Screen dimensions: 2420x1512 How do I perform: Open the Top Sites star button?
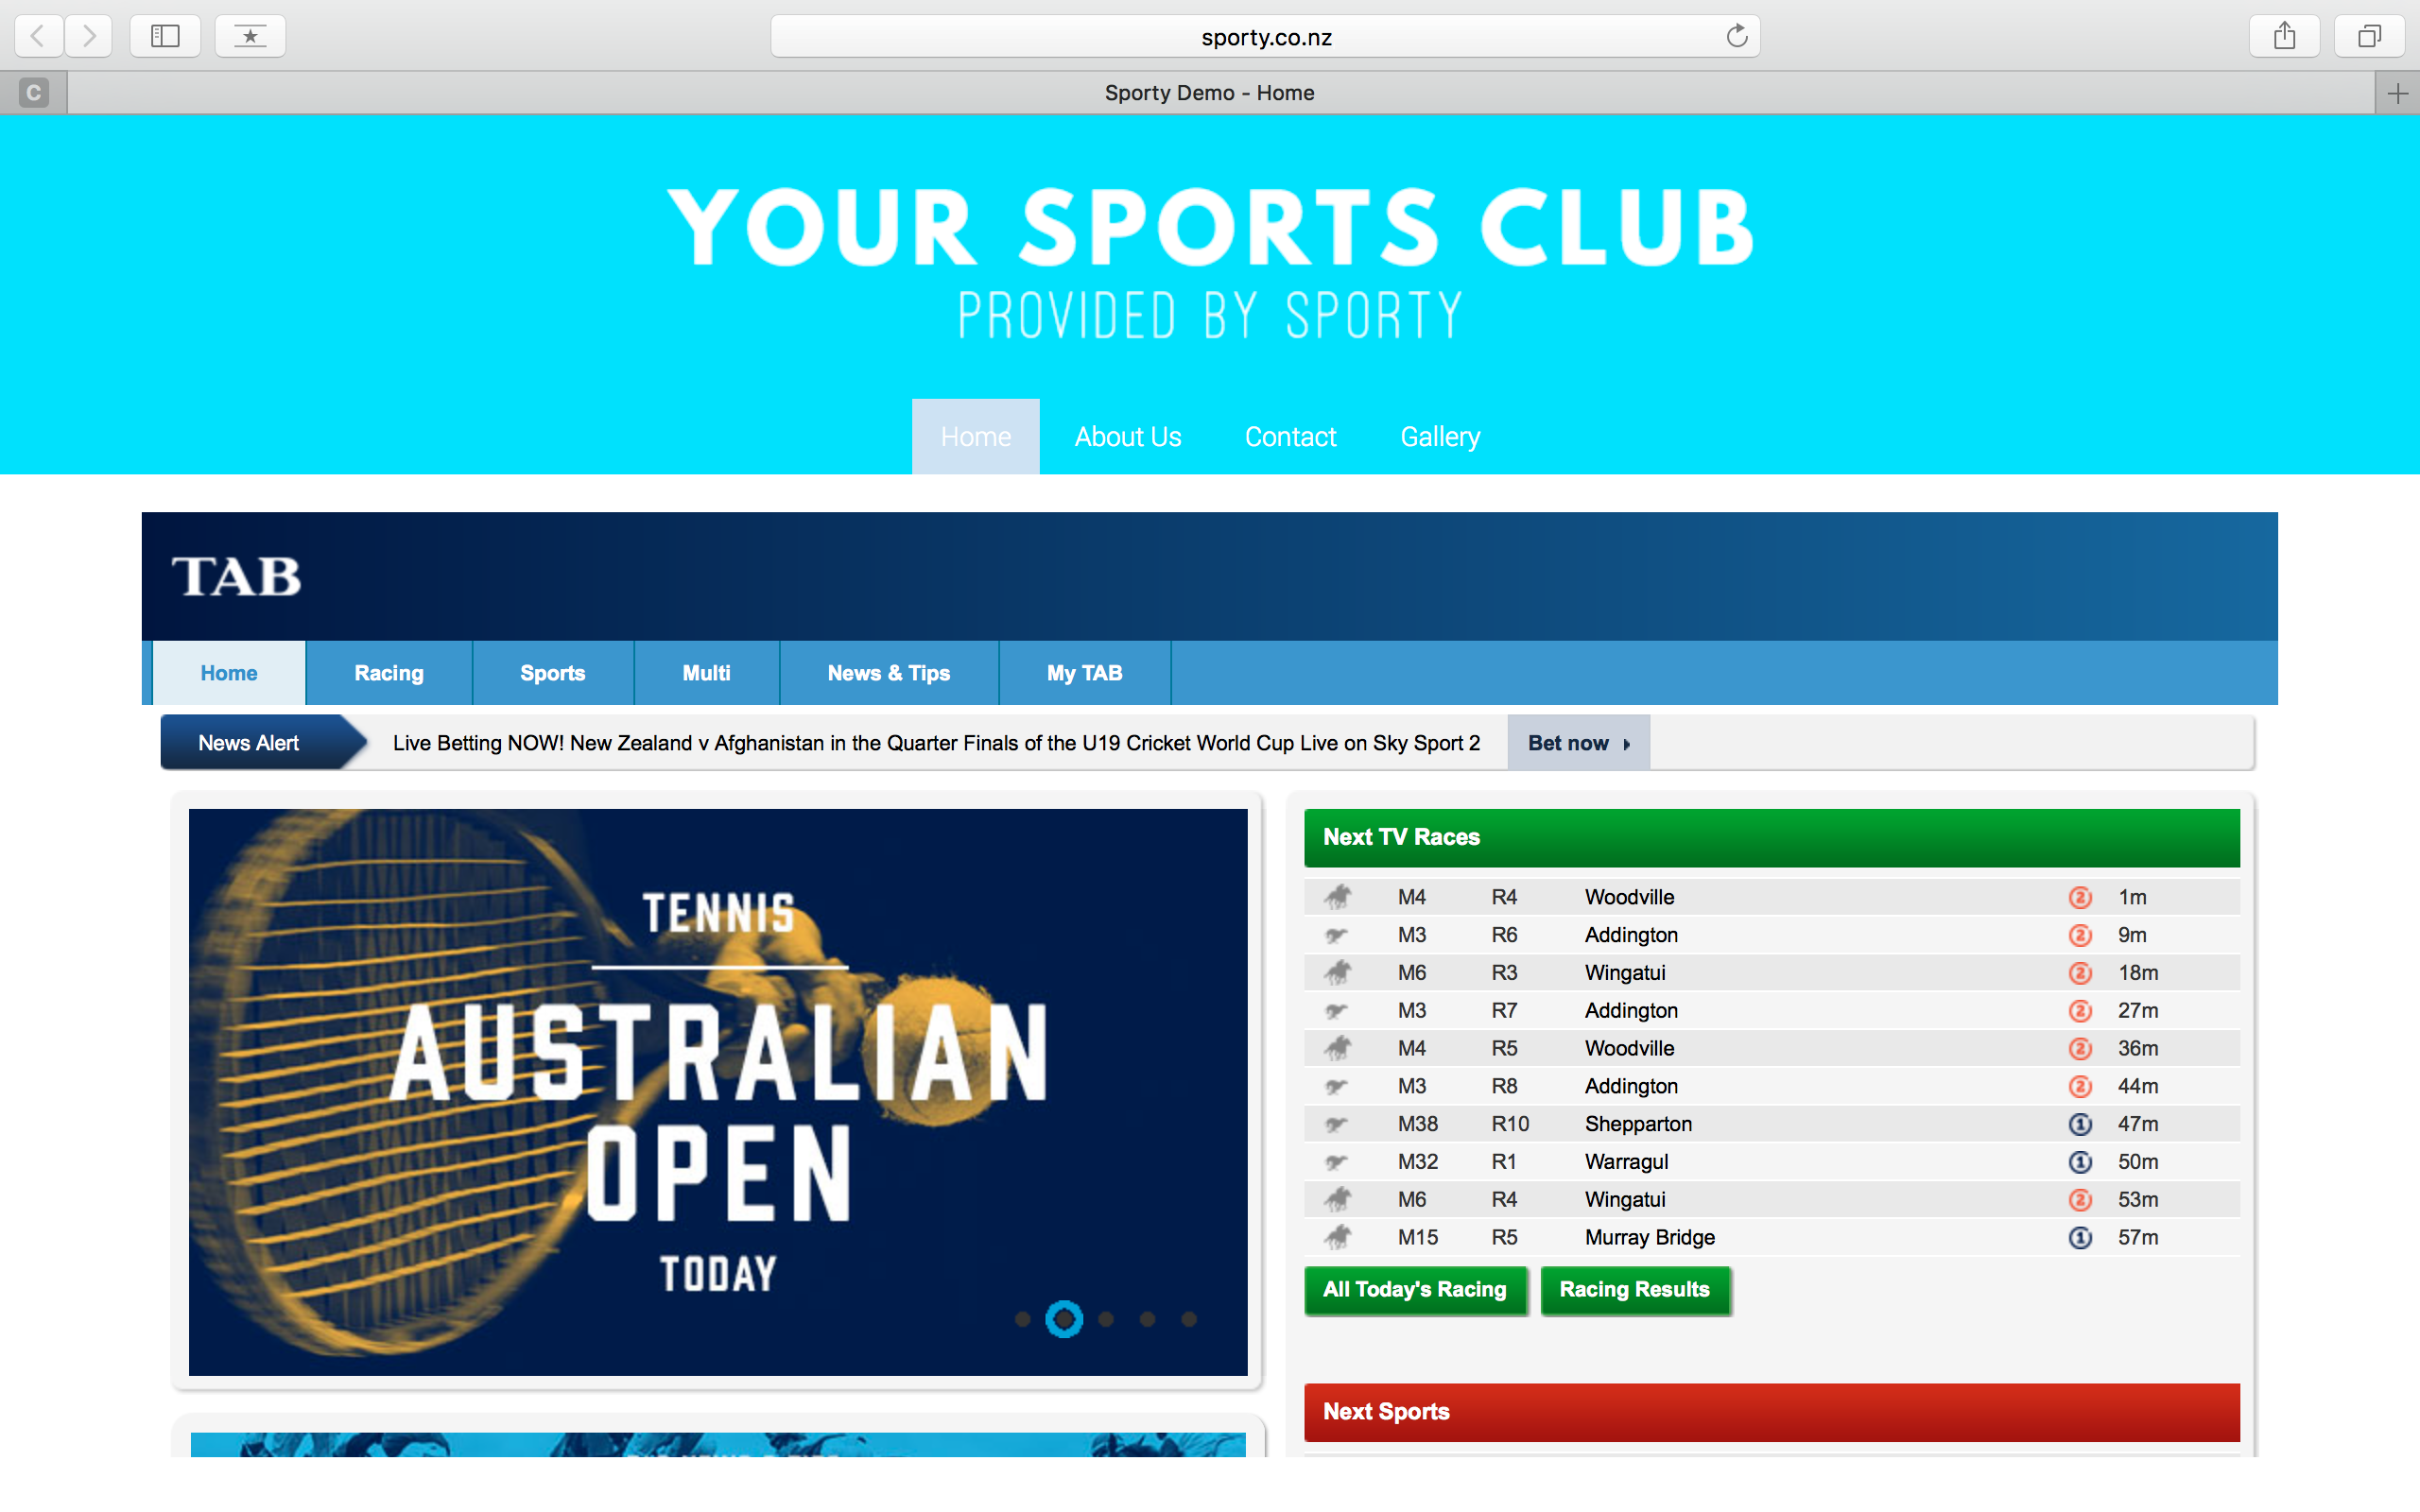tap(250, 37)
